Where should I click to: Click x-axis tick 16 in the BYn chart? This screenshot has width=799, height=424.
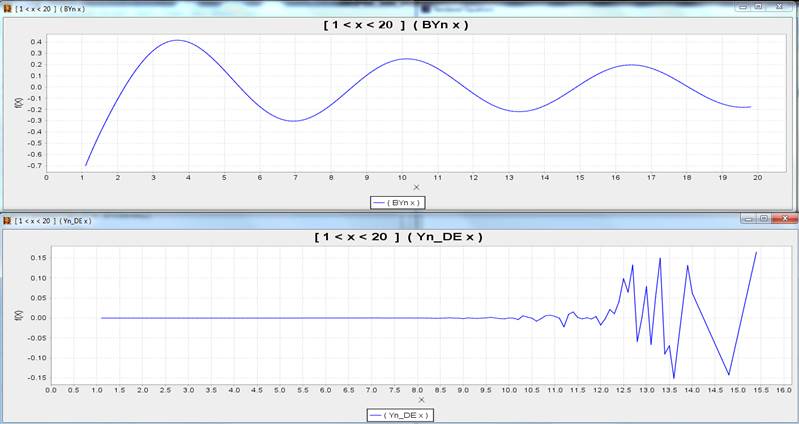coord(616,178)
